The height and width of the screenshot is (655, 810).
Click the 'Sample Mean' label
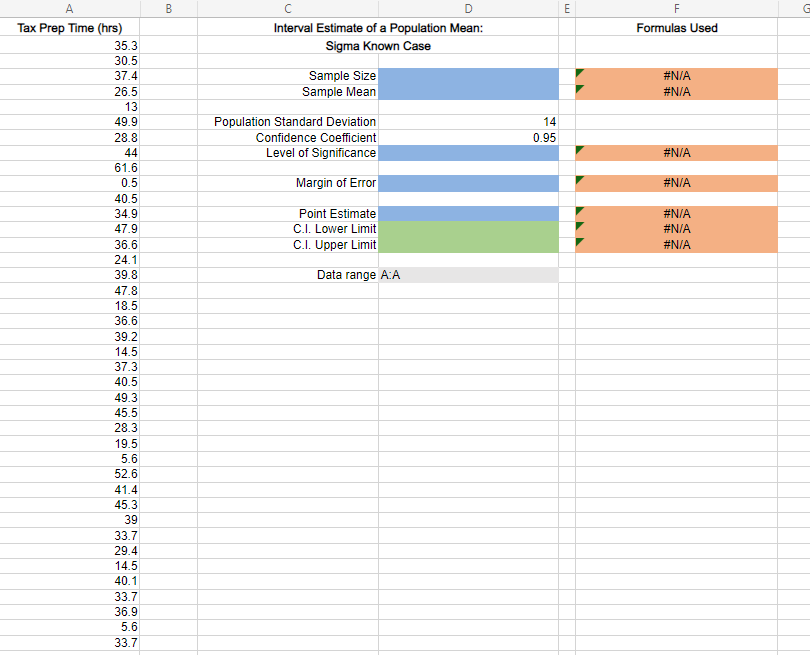coord(339,92)
